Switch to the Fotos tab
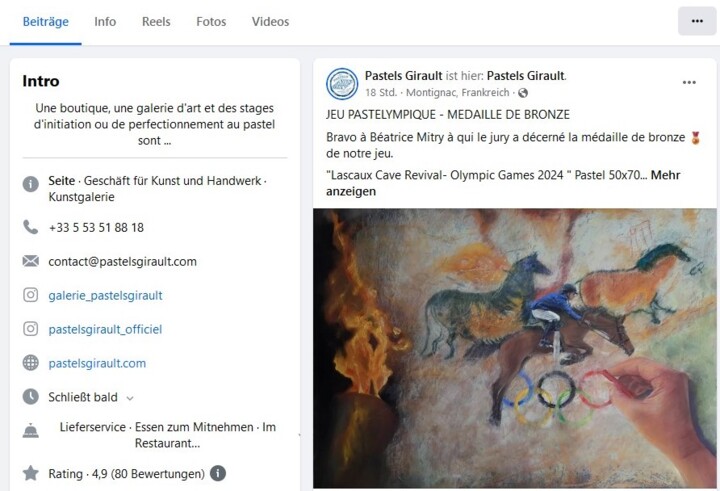Screen dimensions: 720x491 [211, 22]
